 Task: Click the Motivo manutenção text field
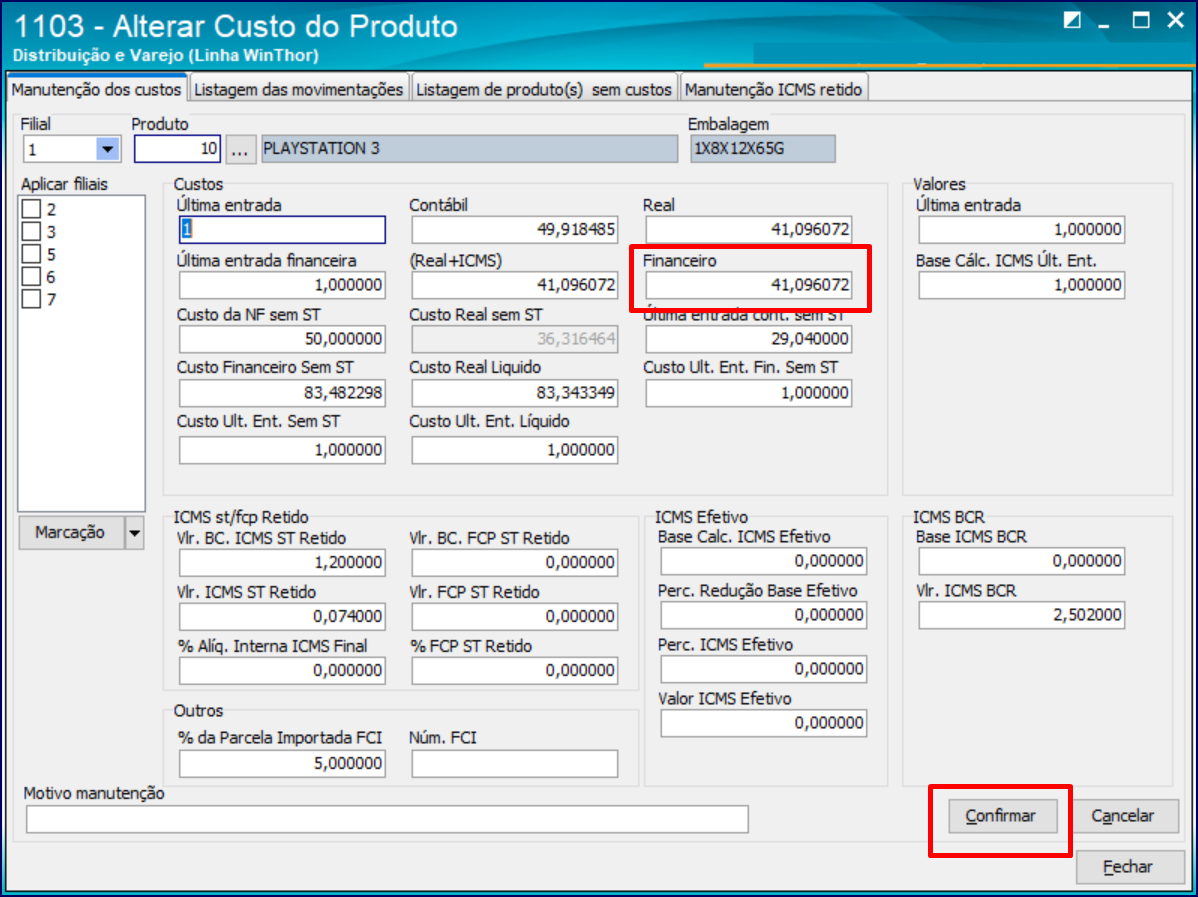(x=387, y=820)
